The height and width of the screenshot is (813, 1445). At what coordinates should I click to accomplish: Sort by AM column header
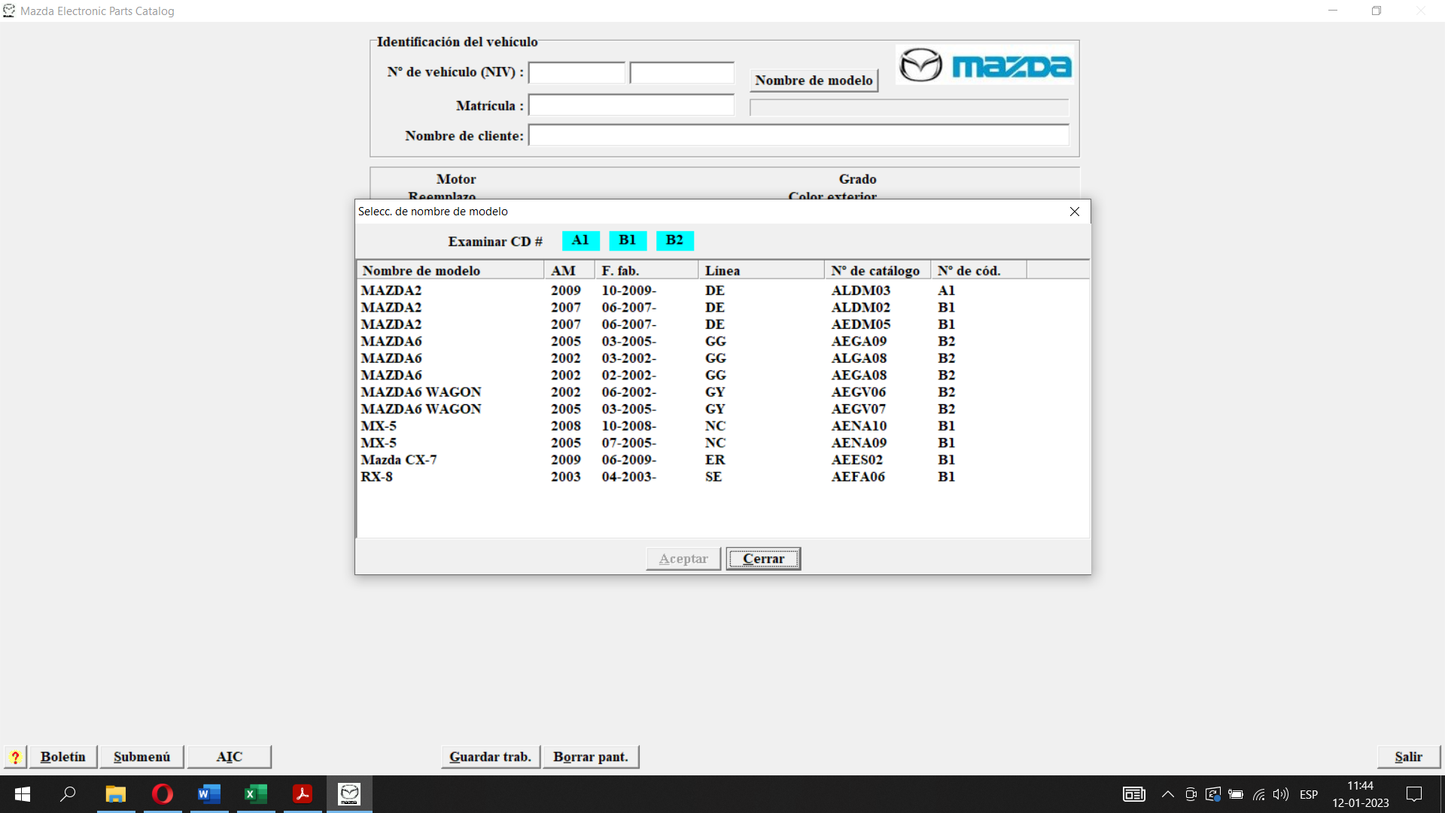[x=570, y=271]
